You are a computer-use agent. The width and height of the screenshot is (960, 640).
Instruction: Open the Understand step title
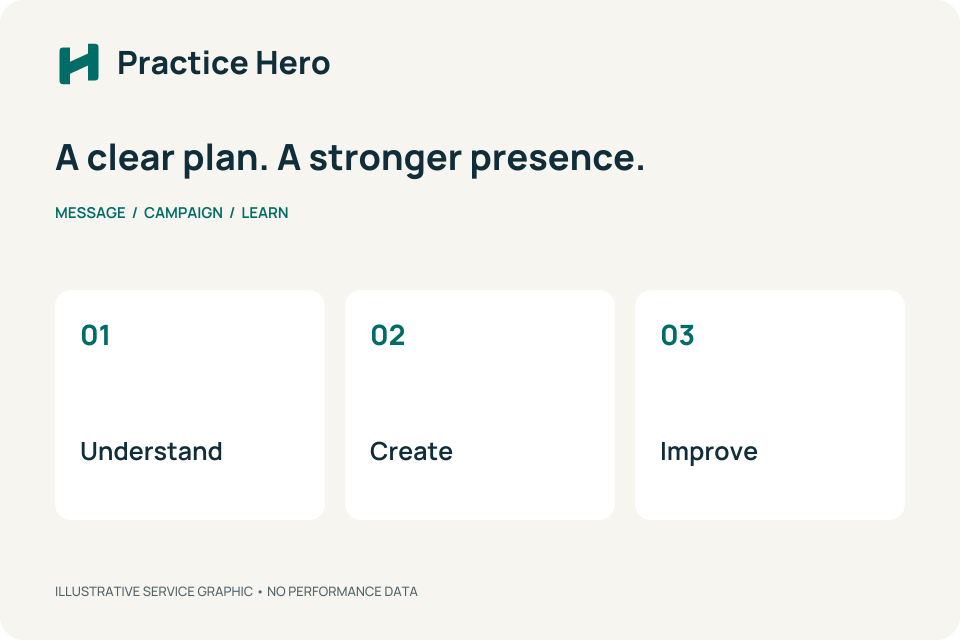(151, 451)
